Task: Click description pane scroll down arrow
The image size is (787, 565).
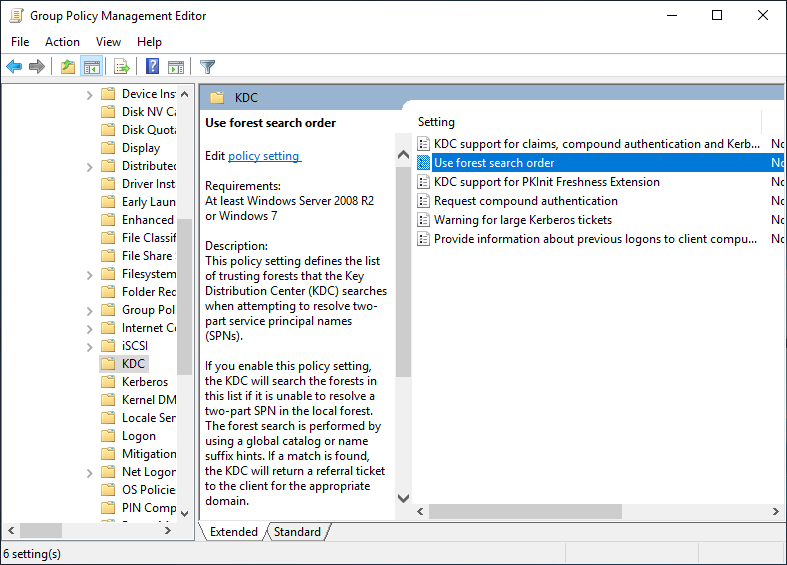Action: (403, 498)
